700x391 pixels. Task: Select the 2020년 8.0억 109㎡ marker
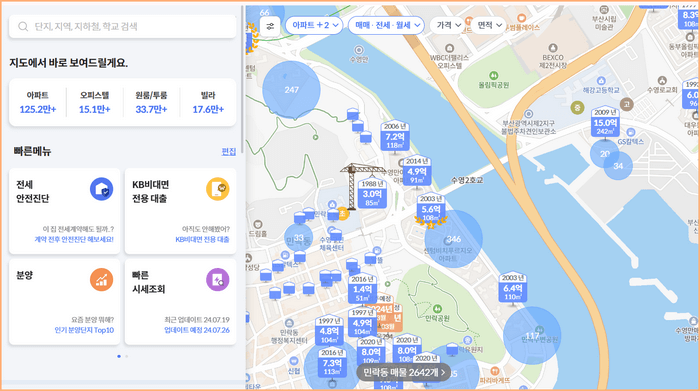pyautogui.click(x=371, y=350)
